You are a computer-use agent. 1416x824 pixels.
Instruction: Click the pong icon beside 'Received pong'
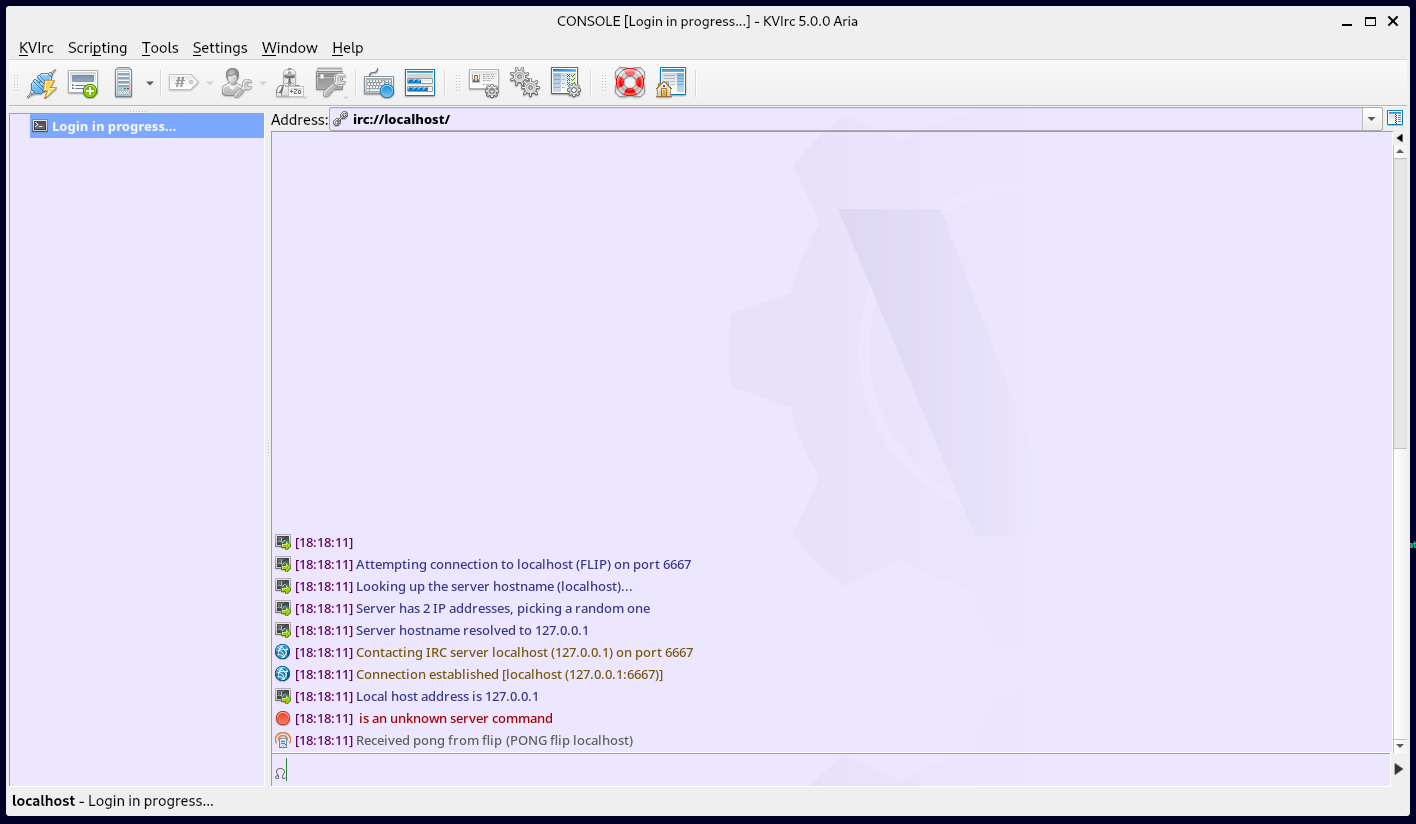tap(283, 740)
